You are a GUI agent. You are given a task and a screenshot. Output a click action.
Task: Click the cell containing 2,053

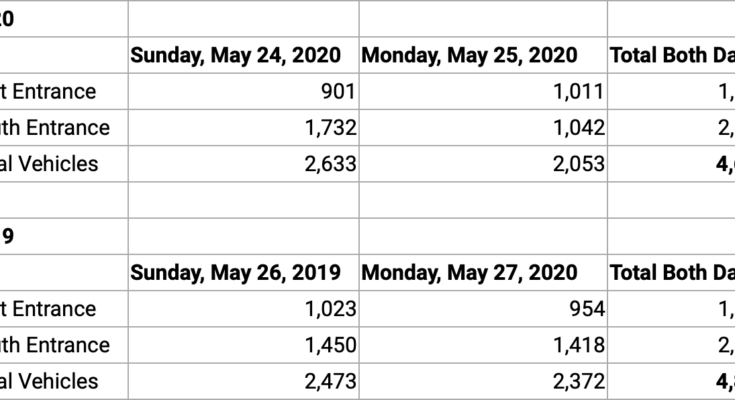coord(483,164)
